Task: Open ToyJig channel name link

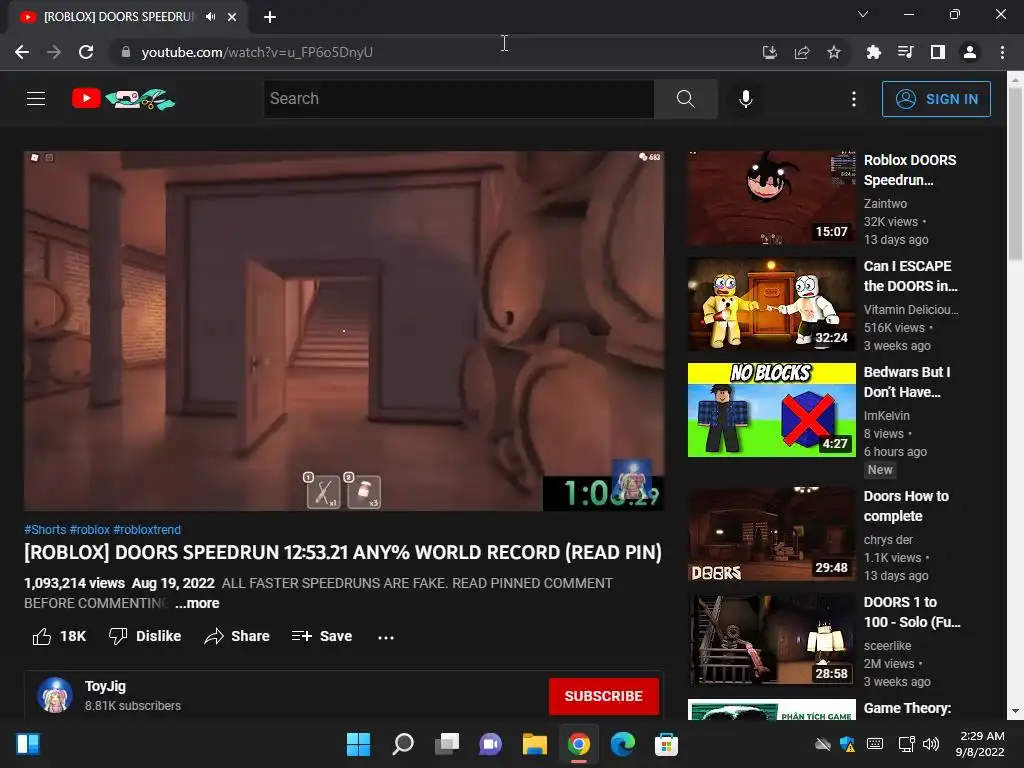Action: pos(105,686)
